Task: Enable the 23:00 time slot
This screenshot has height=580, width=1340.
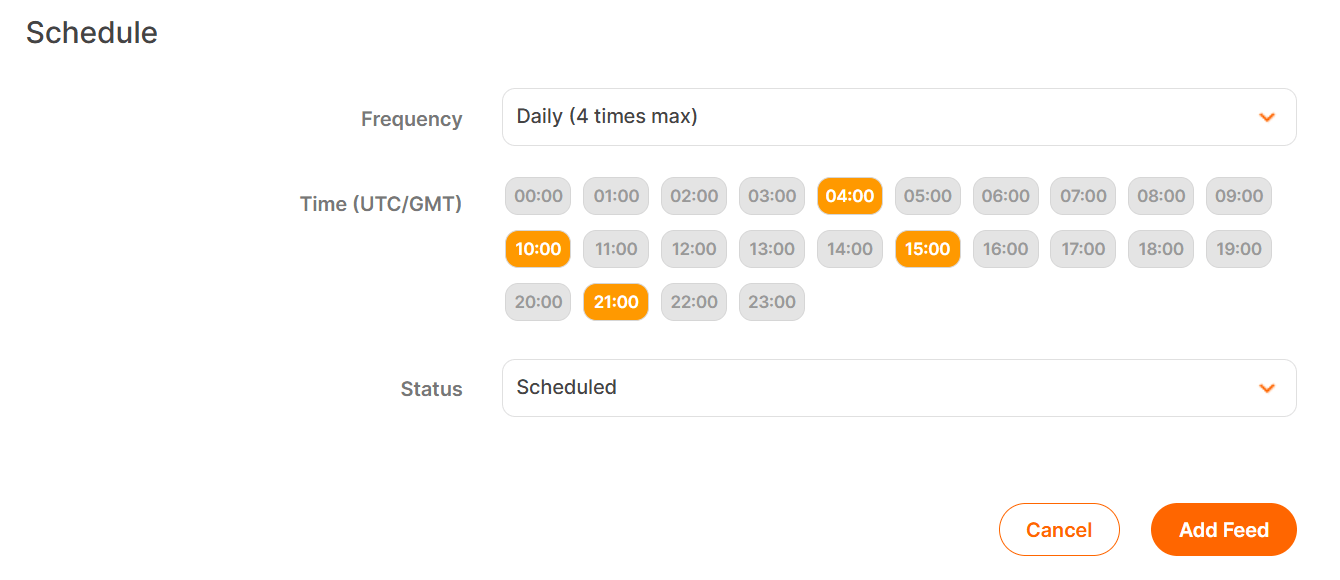Action: 771,301
